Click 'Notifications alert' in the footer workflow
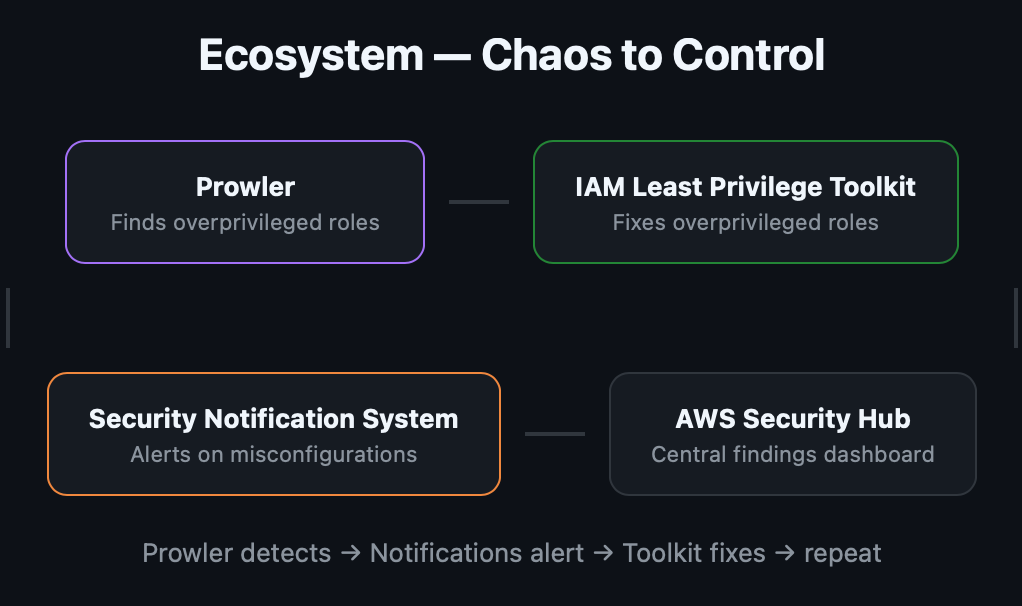Image resolution: width=1022 pixels, height=606 pixels. pyautogui.click(x=475, y=553)
